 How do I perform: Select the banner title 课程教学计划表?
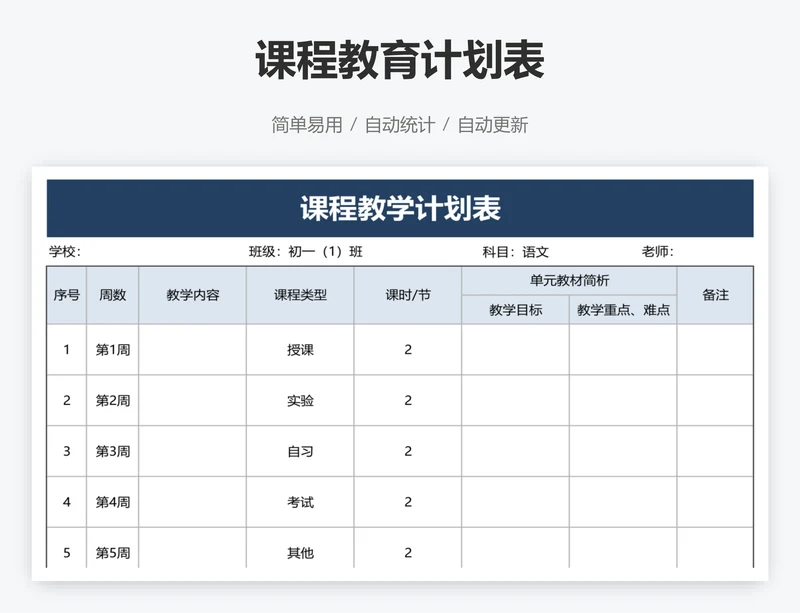(400, 208)
